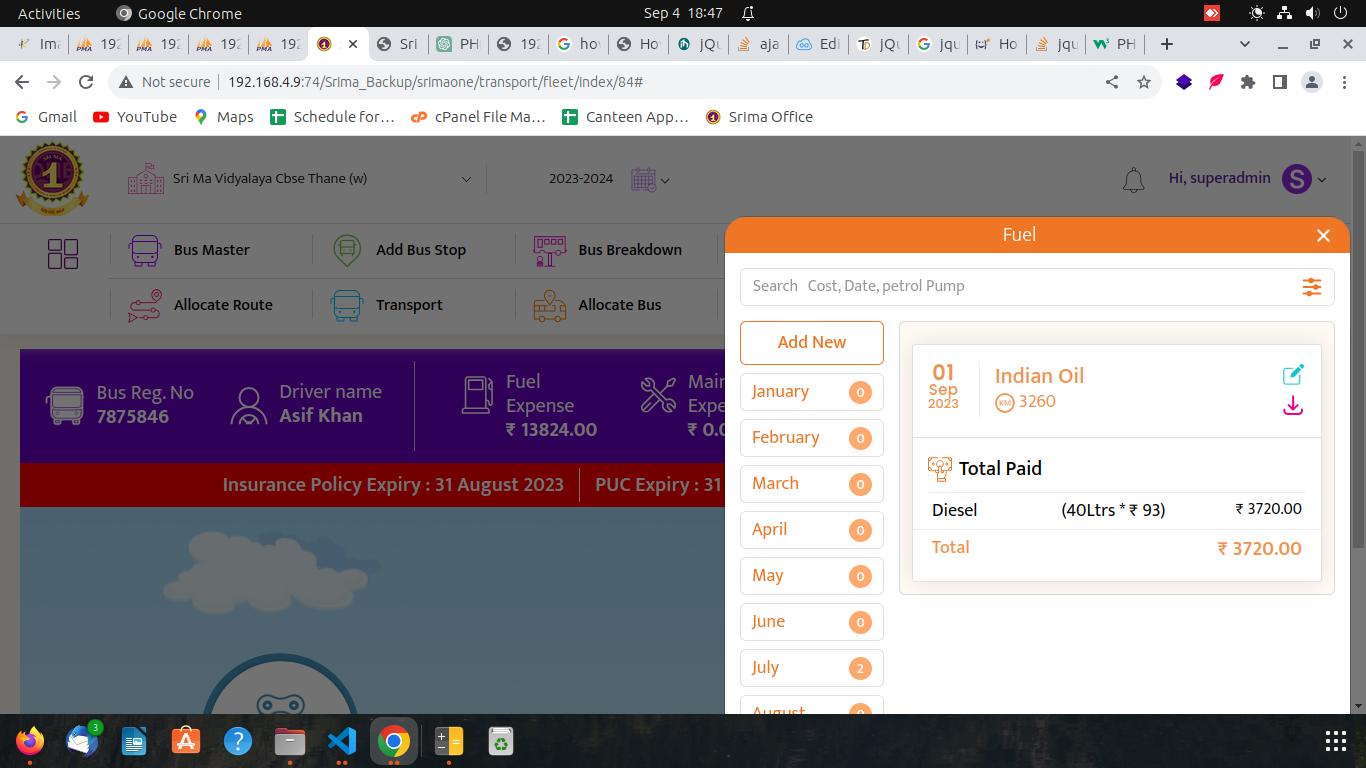This screenshot has height=768, width=1366.
Task: Close the Fuel panel
Action: 1323,236
